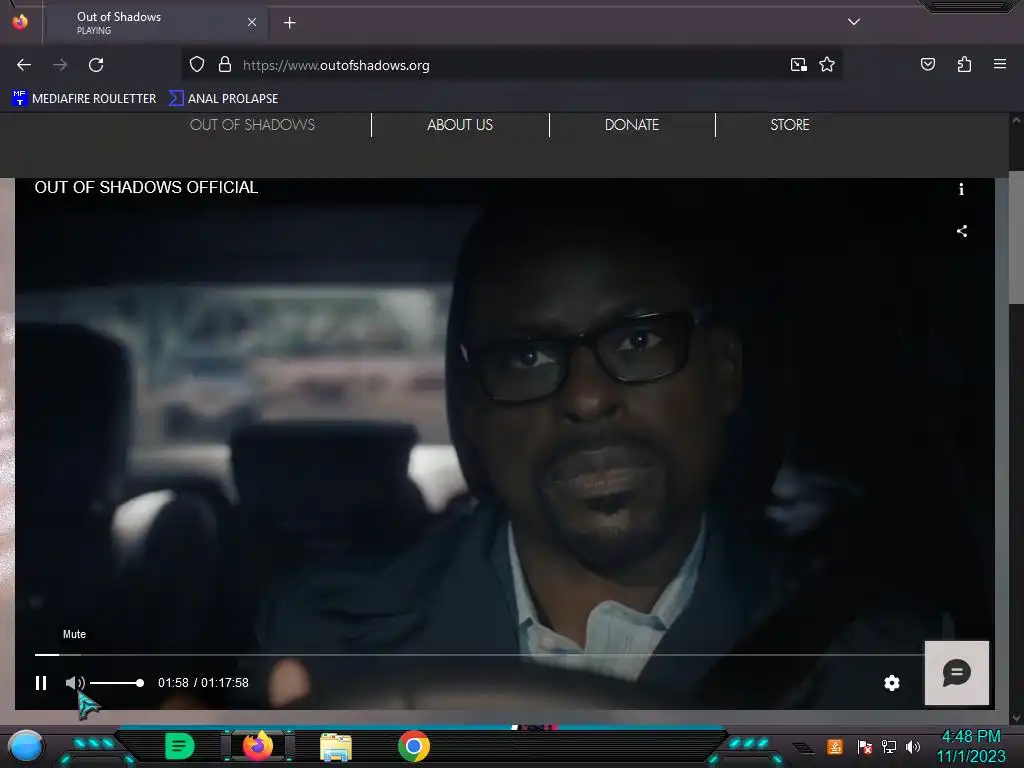This screenshot has width=1024, height=768.
Task: Adjust the video volume slider
Action: 116,683
